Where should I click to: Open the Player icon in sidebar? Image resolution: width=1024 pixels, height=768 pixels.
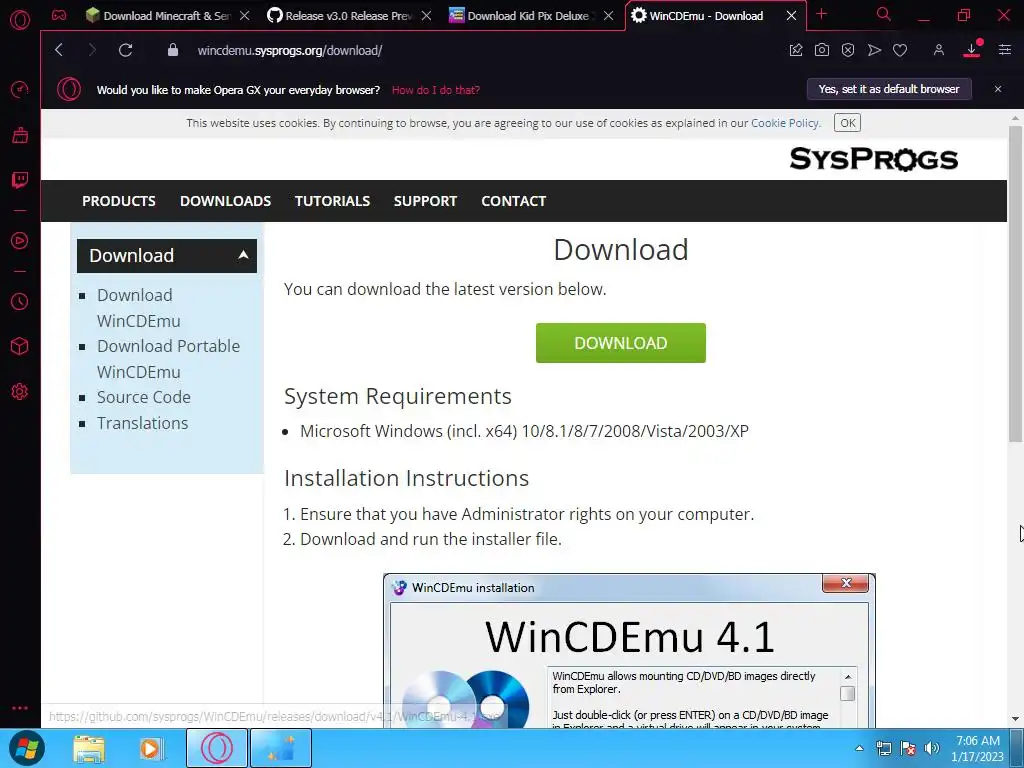tap(20, 240)
